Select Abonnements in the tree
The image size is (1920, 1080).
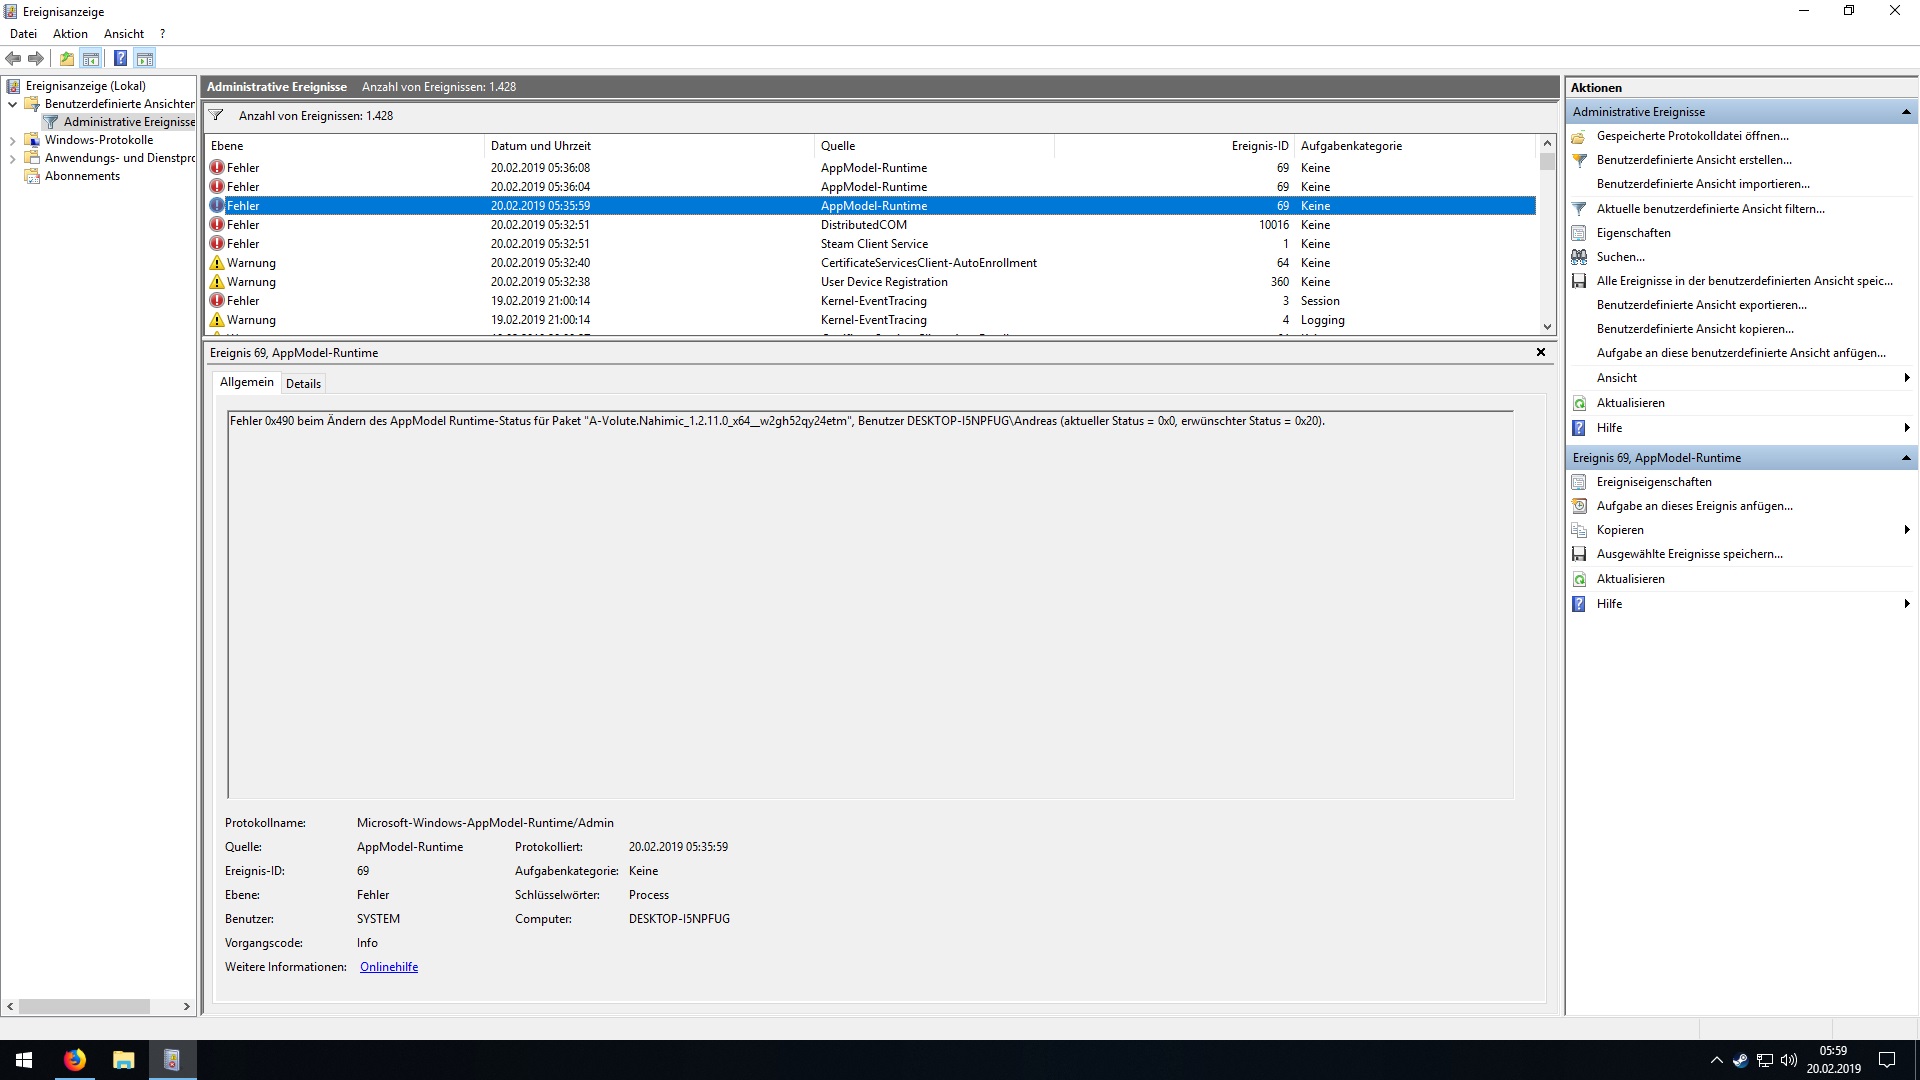click(82, 176)
